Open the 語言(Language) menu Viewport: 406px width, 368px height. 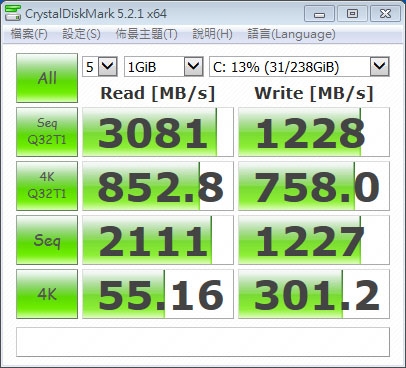point(291,34)
